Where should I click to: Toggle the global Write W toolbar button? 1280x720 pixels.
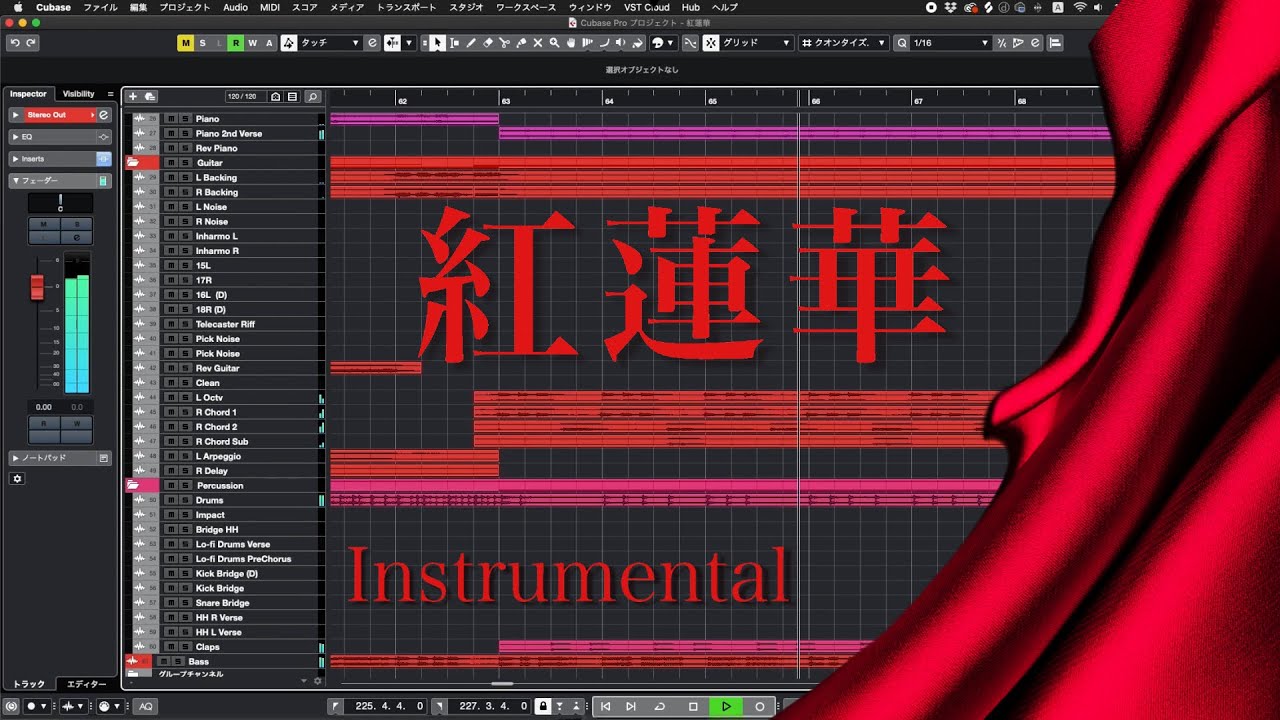(252, 43)
